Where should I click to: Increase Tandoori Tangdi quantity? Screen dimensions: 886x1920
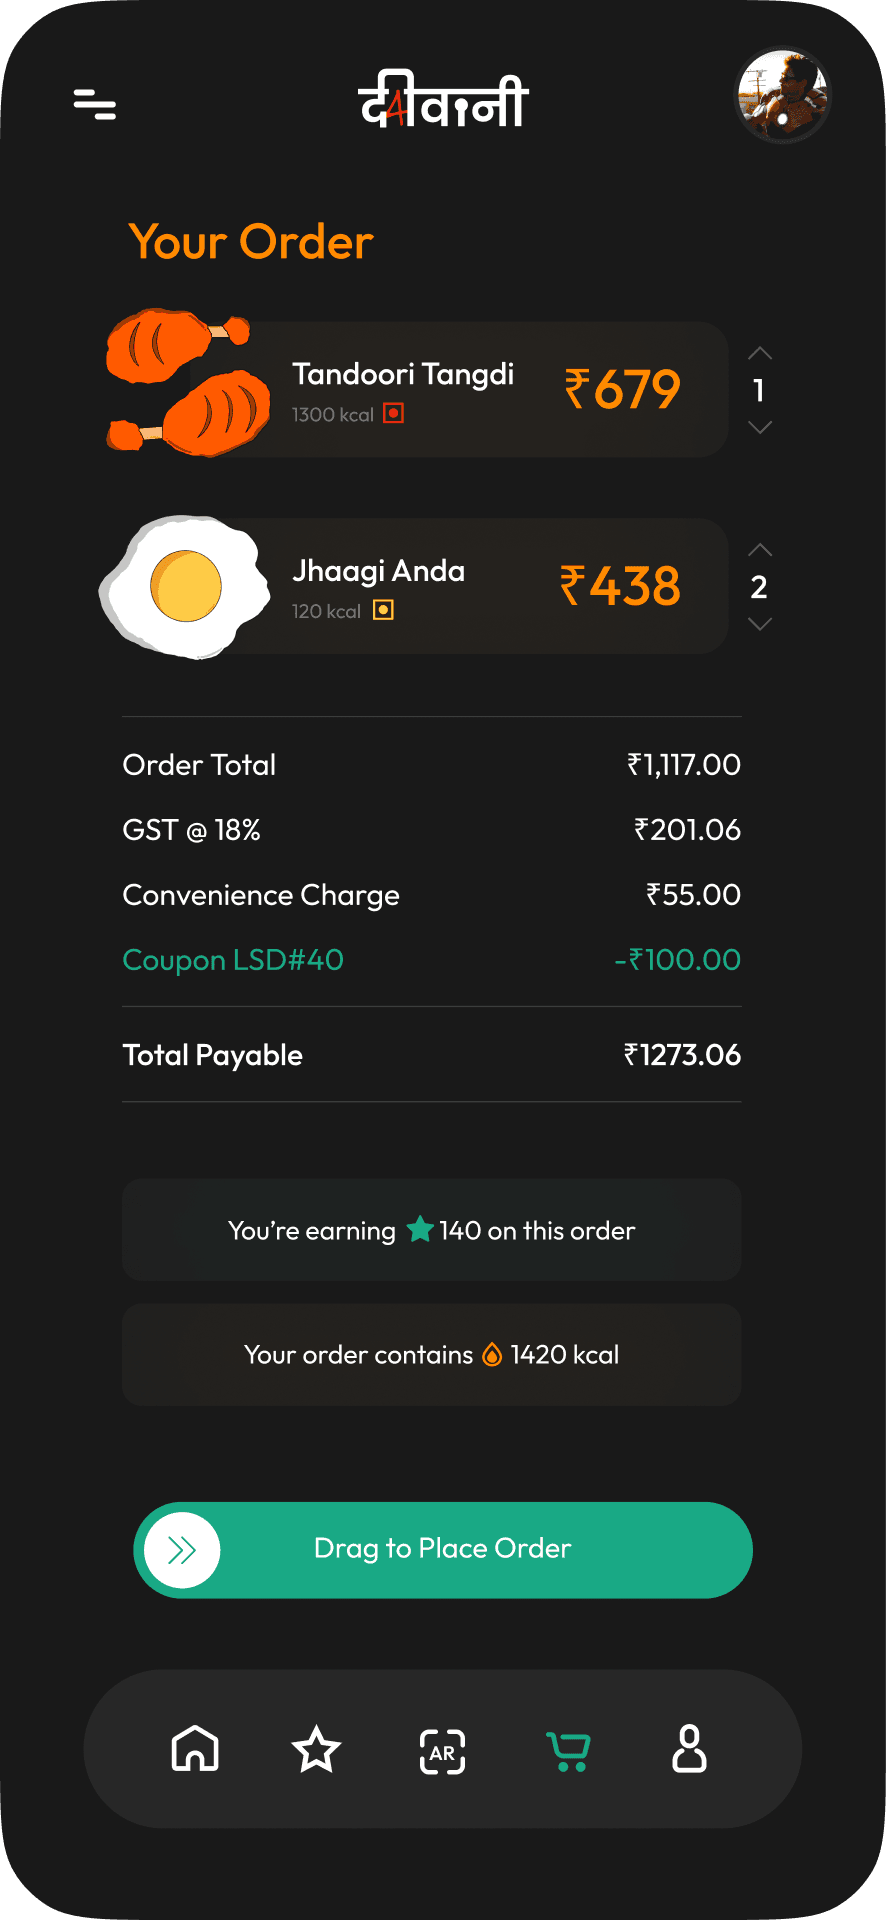pyautogui.click(x=760, y=354)
